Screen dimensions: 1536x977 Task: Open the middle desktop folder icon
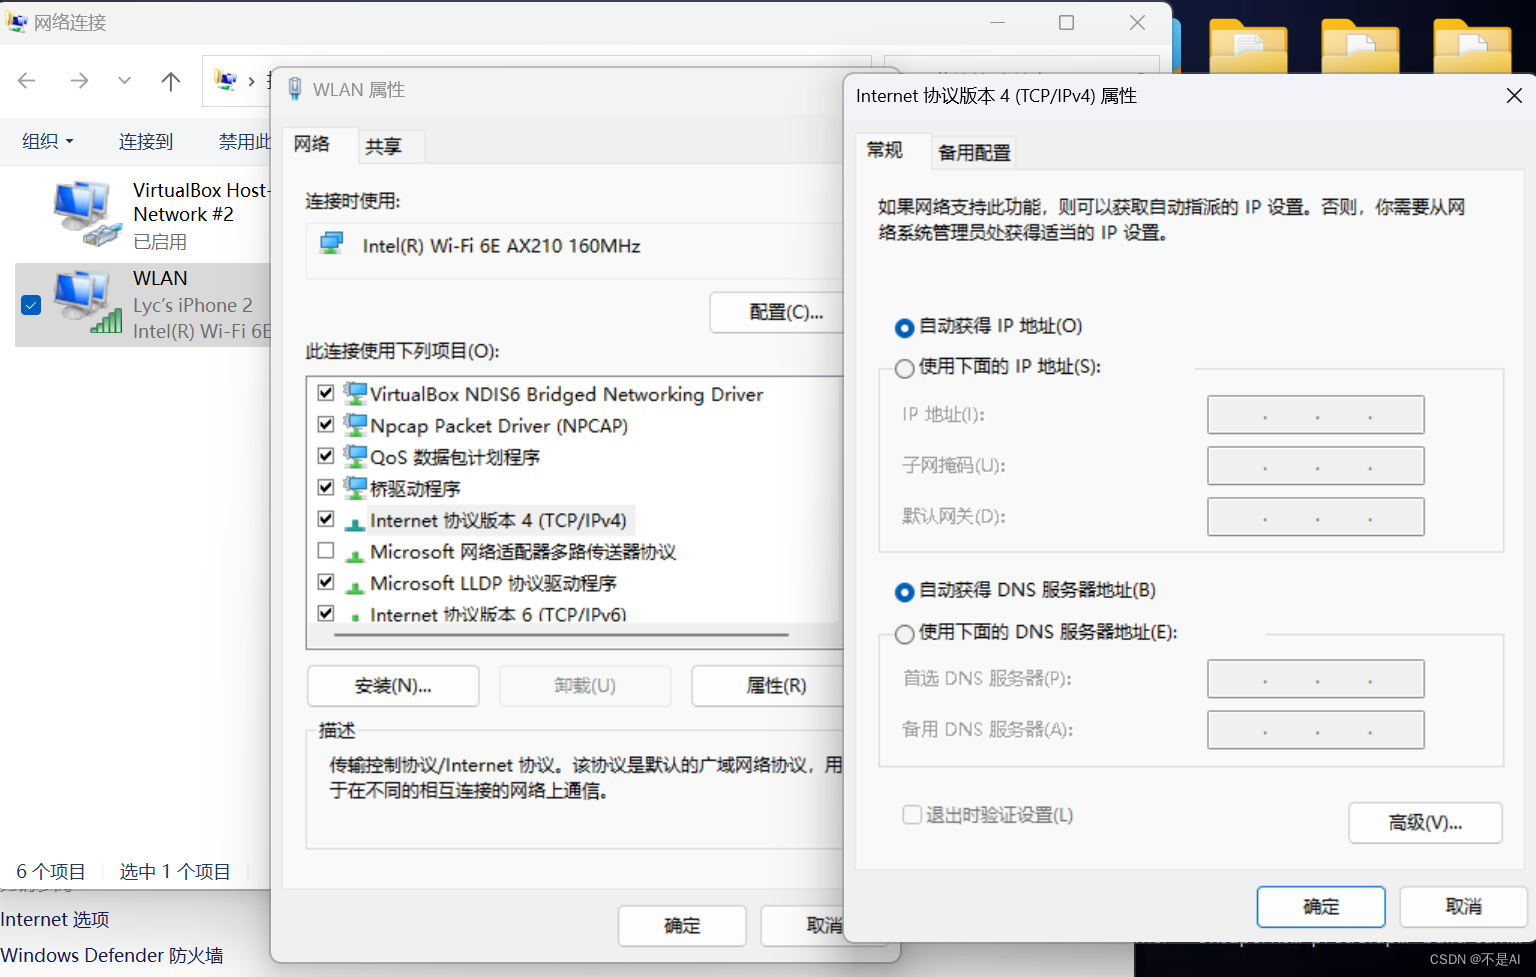click(1360, 47)
